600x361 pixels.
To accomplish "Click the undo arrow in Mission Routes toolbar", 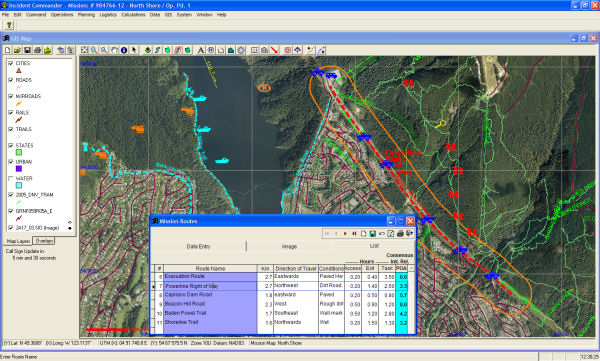I will pos(382,233).
